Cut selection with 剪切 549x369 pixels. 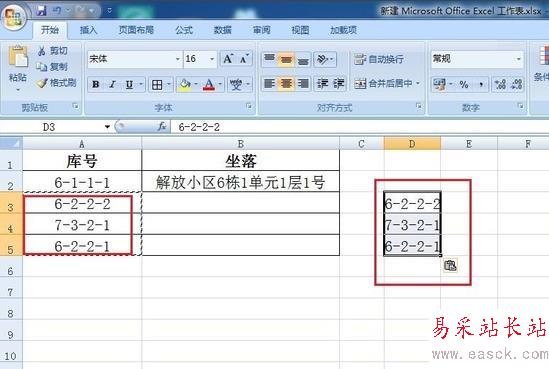[53, 51]
